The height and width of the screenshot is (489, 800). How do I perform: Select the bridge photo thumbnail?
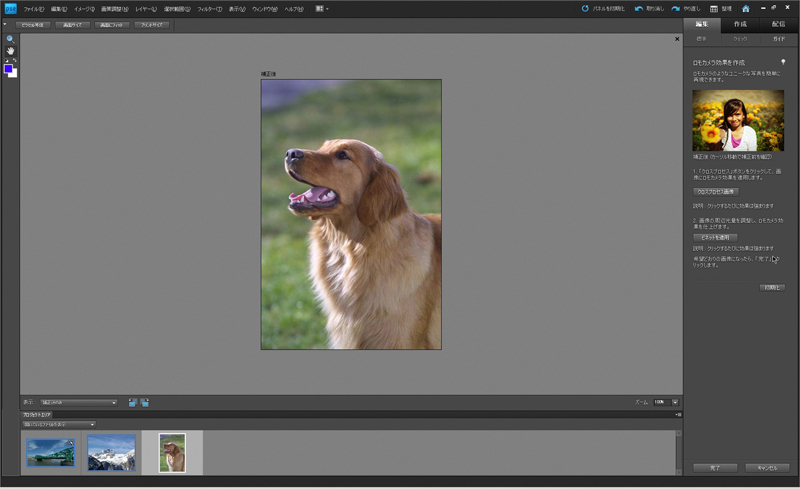[x=49, y=453]
